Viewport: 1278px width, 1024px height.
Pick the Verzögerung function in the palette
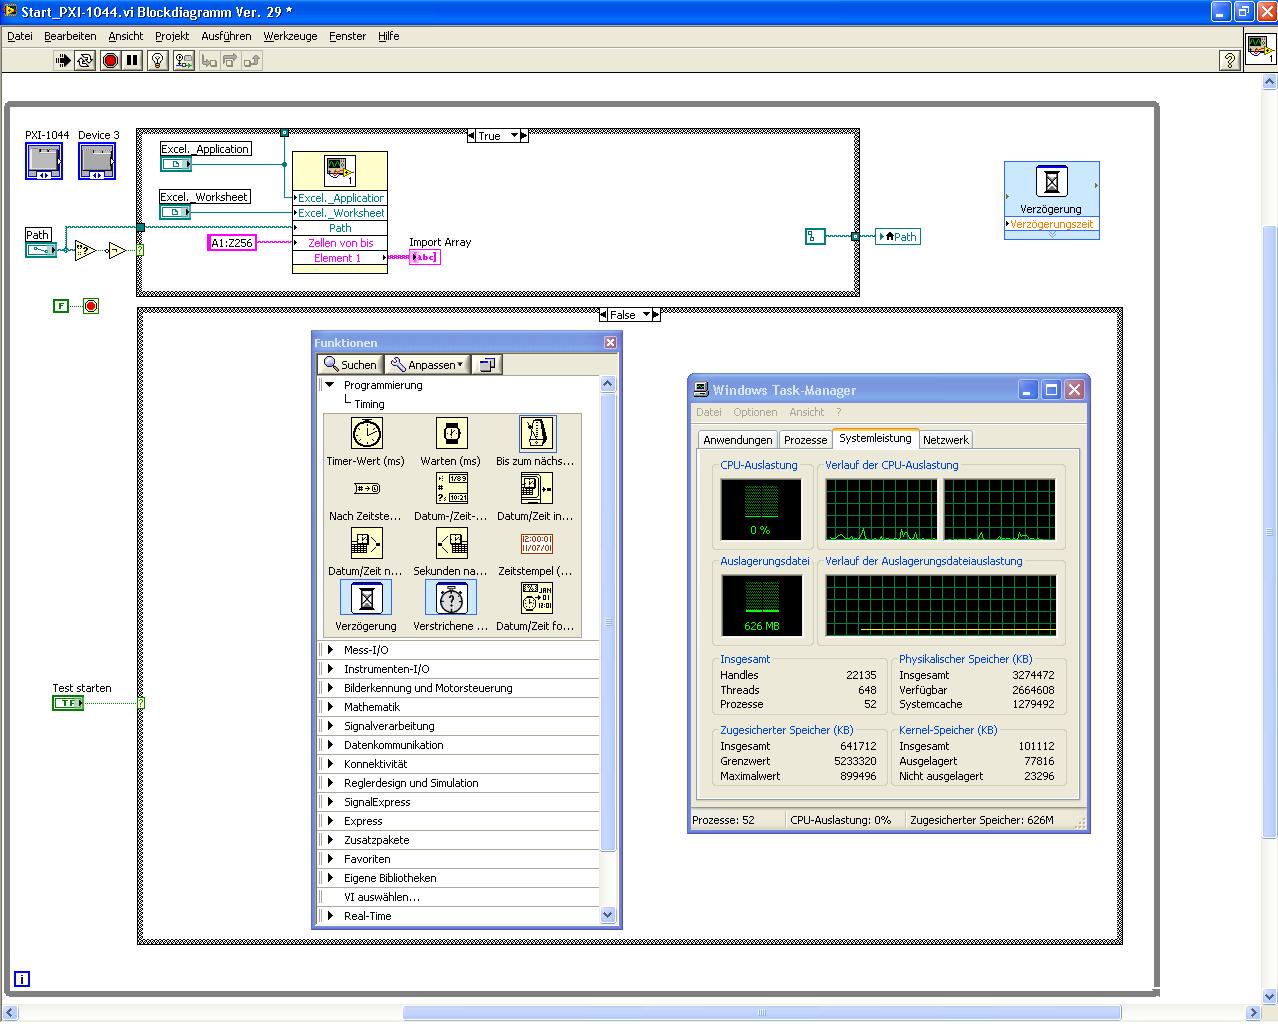coord(366,599)
